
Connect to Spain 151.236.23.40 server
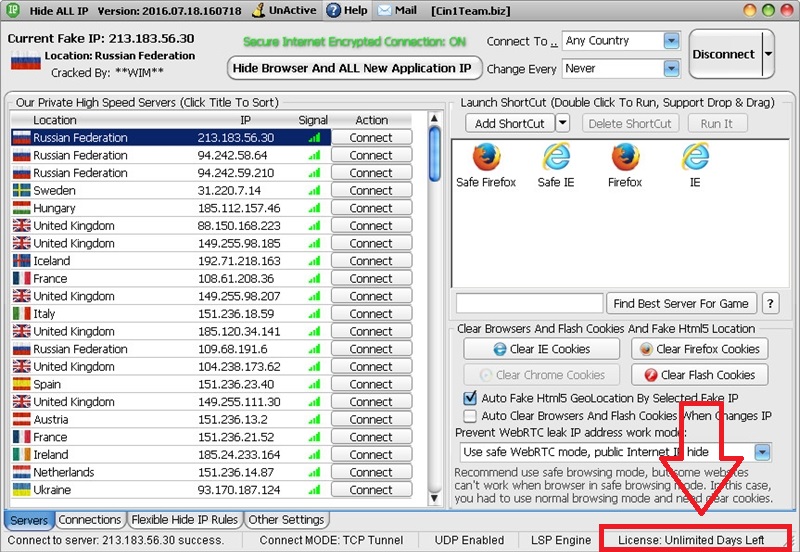point(371,384)
